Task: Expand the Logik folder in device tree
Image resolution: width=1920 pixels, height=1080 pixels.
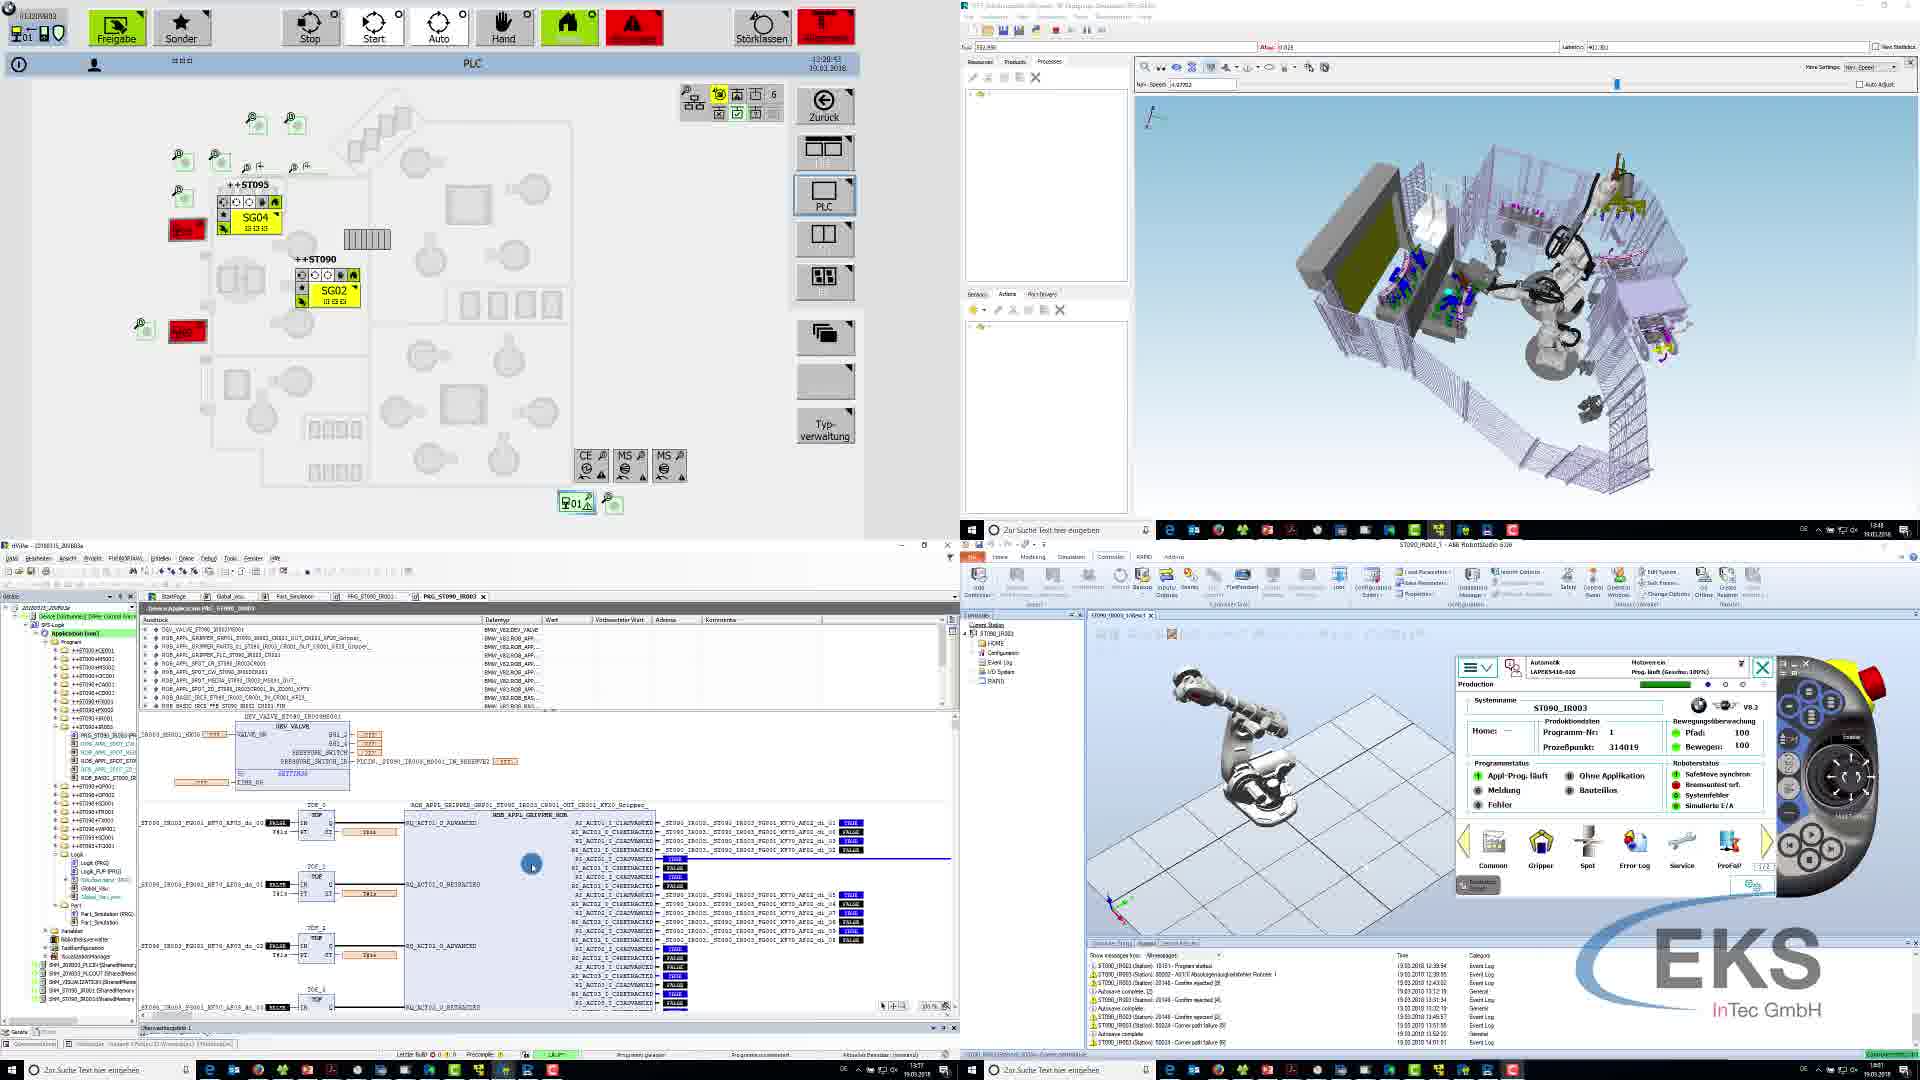Action: click(55, 854)
